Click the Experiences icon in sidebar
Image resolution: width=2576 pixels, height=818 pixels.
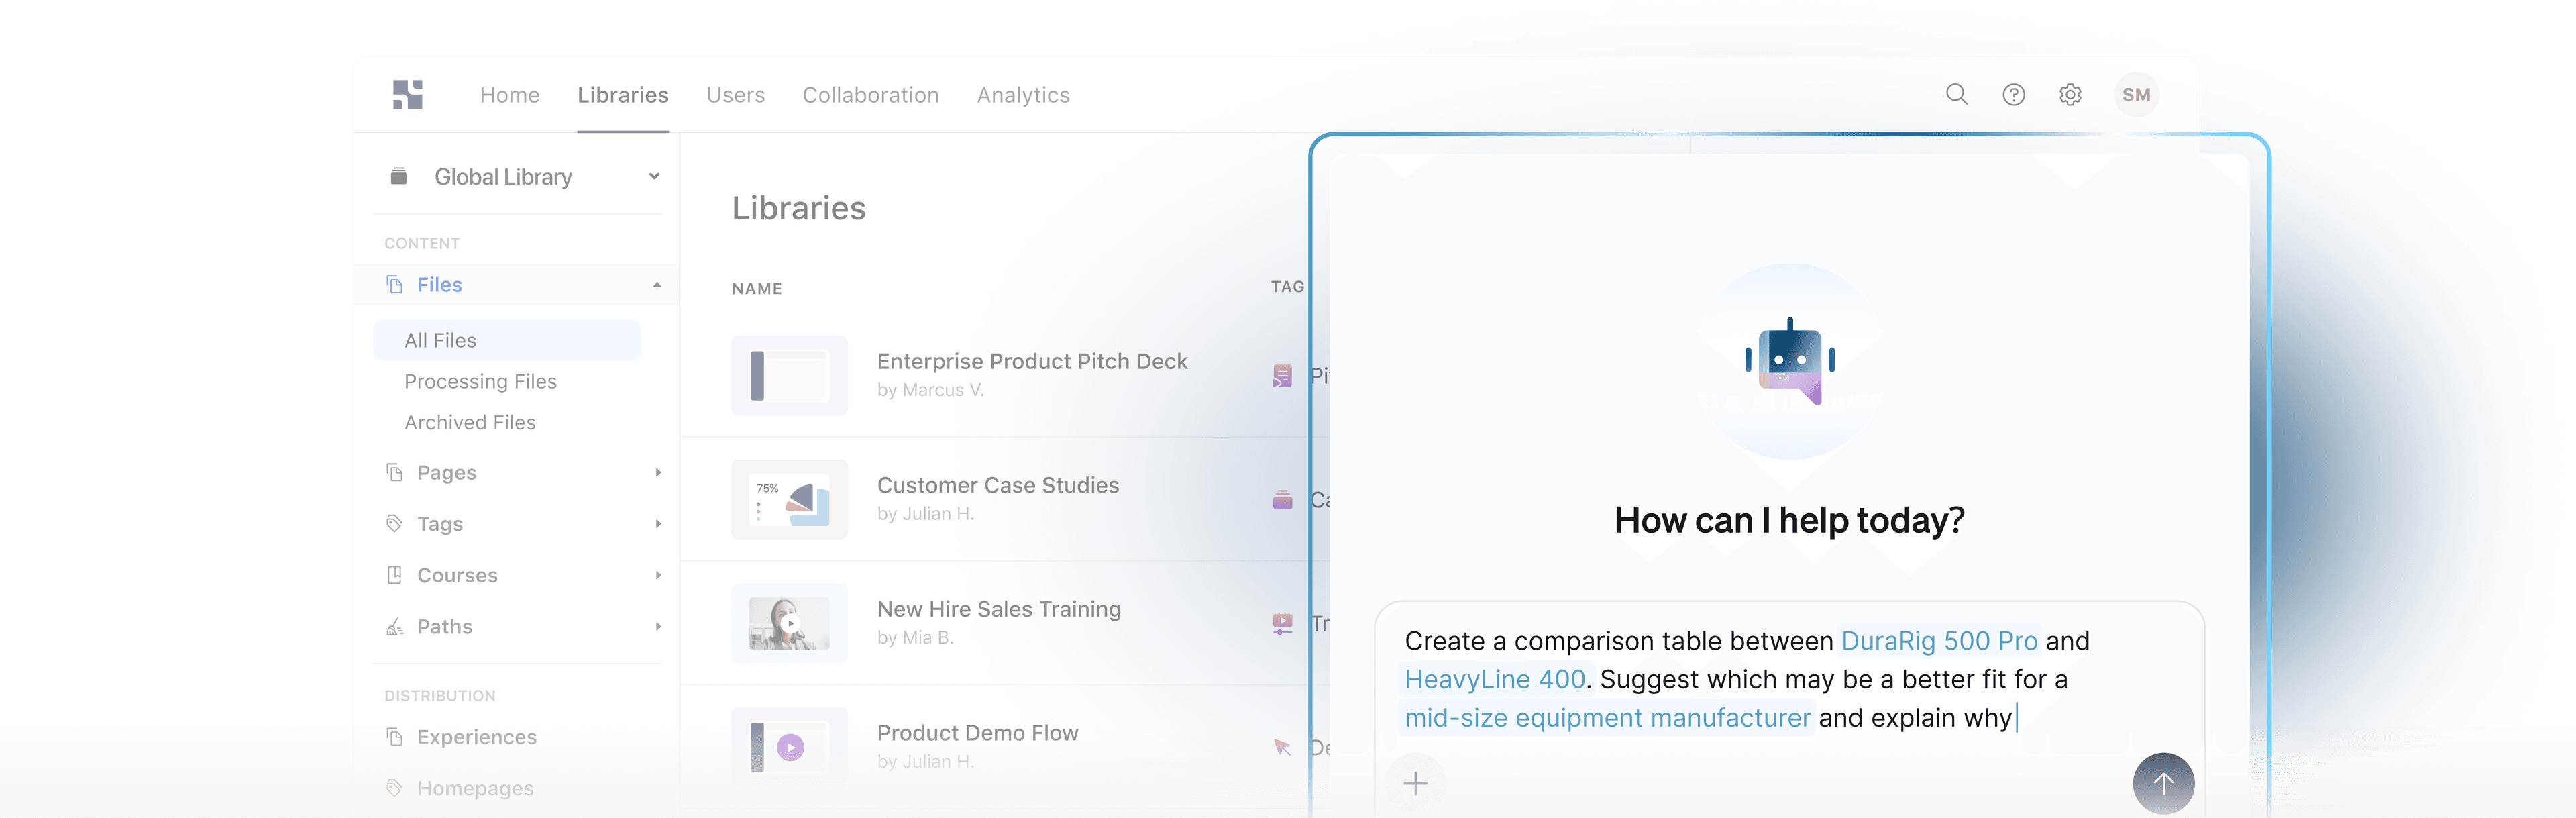(395, 737)
